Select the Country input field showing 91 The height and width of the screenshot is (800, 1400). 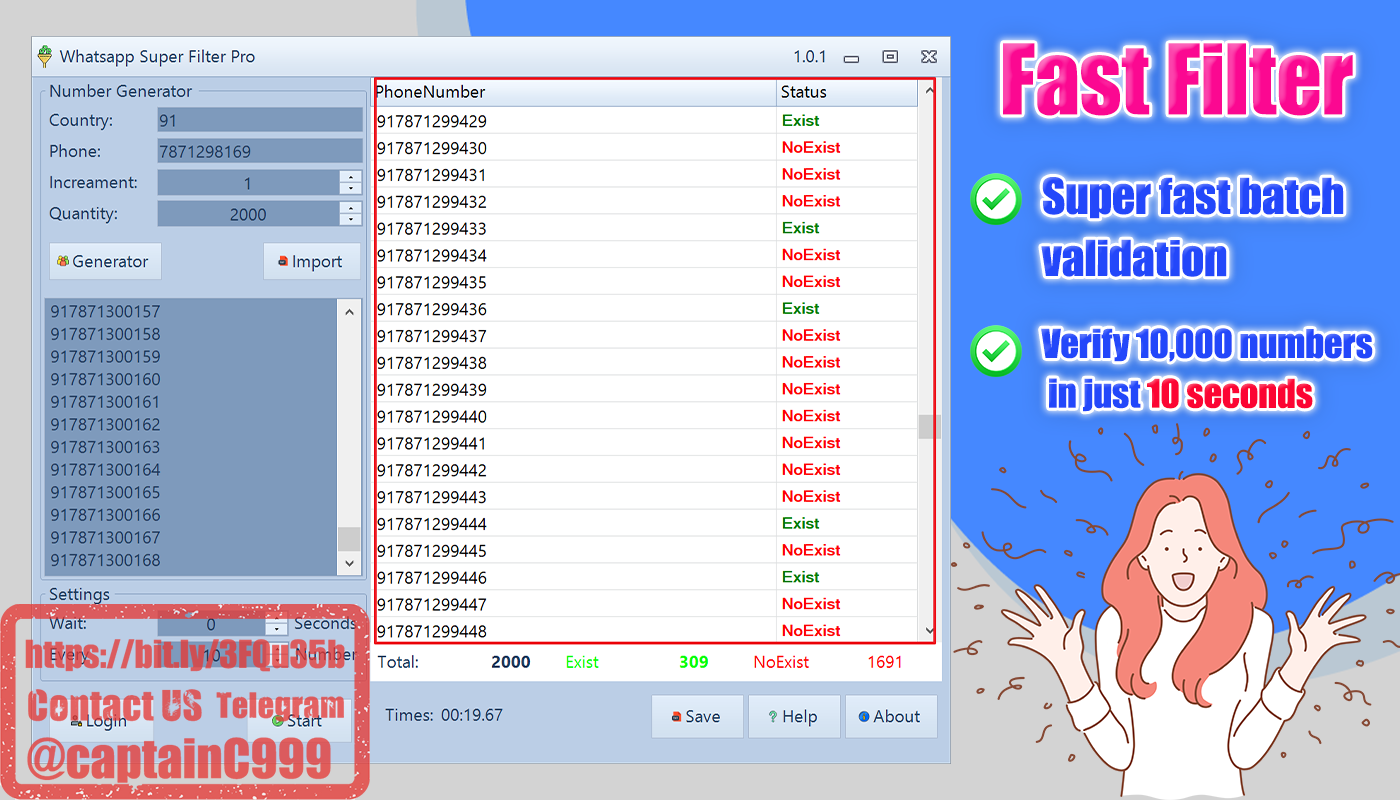[x=259, y=119]
